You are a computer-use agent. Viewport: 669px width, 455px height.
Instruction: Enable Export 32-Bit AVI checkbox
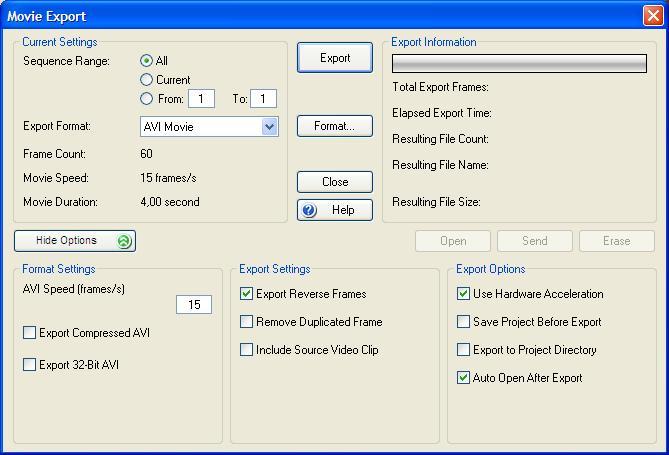click(x=29, y=365)
